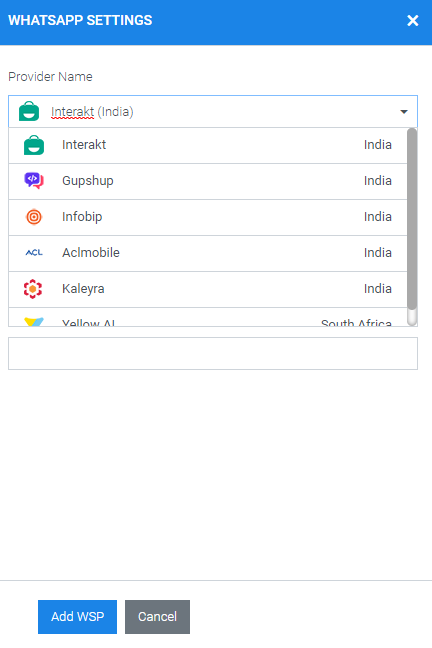Screen dimensions: 432x648
Task: Select Gupshup from provider list
Action: (x=208, y=181)
